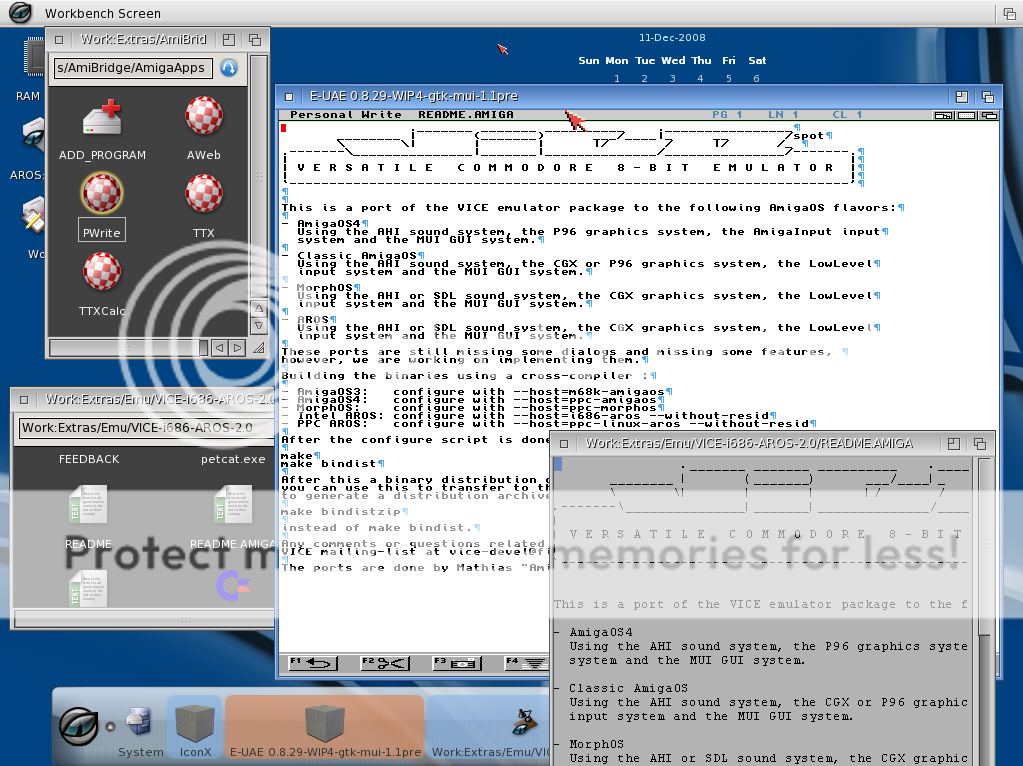Click the first gadget right of CL 1
Image resolution: width=1023 pixels, height=766 pixels.
943,115
